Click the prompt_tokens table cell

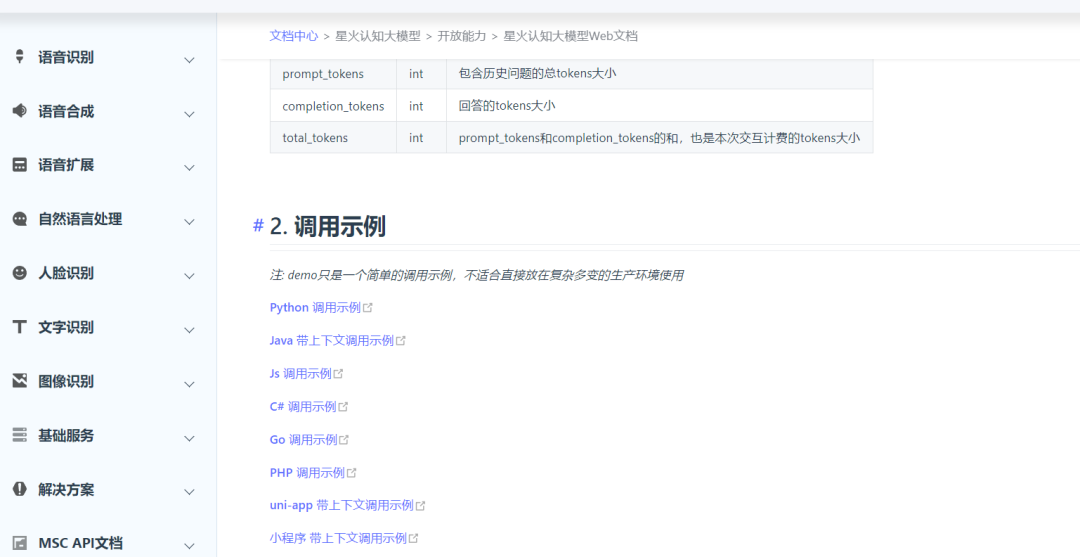pos(333,74)
